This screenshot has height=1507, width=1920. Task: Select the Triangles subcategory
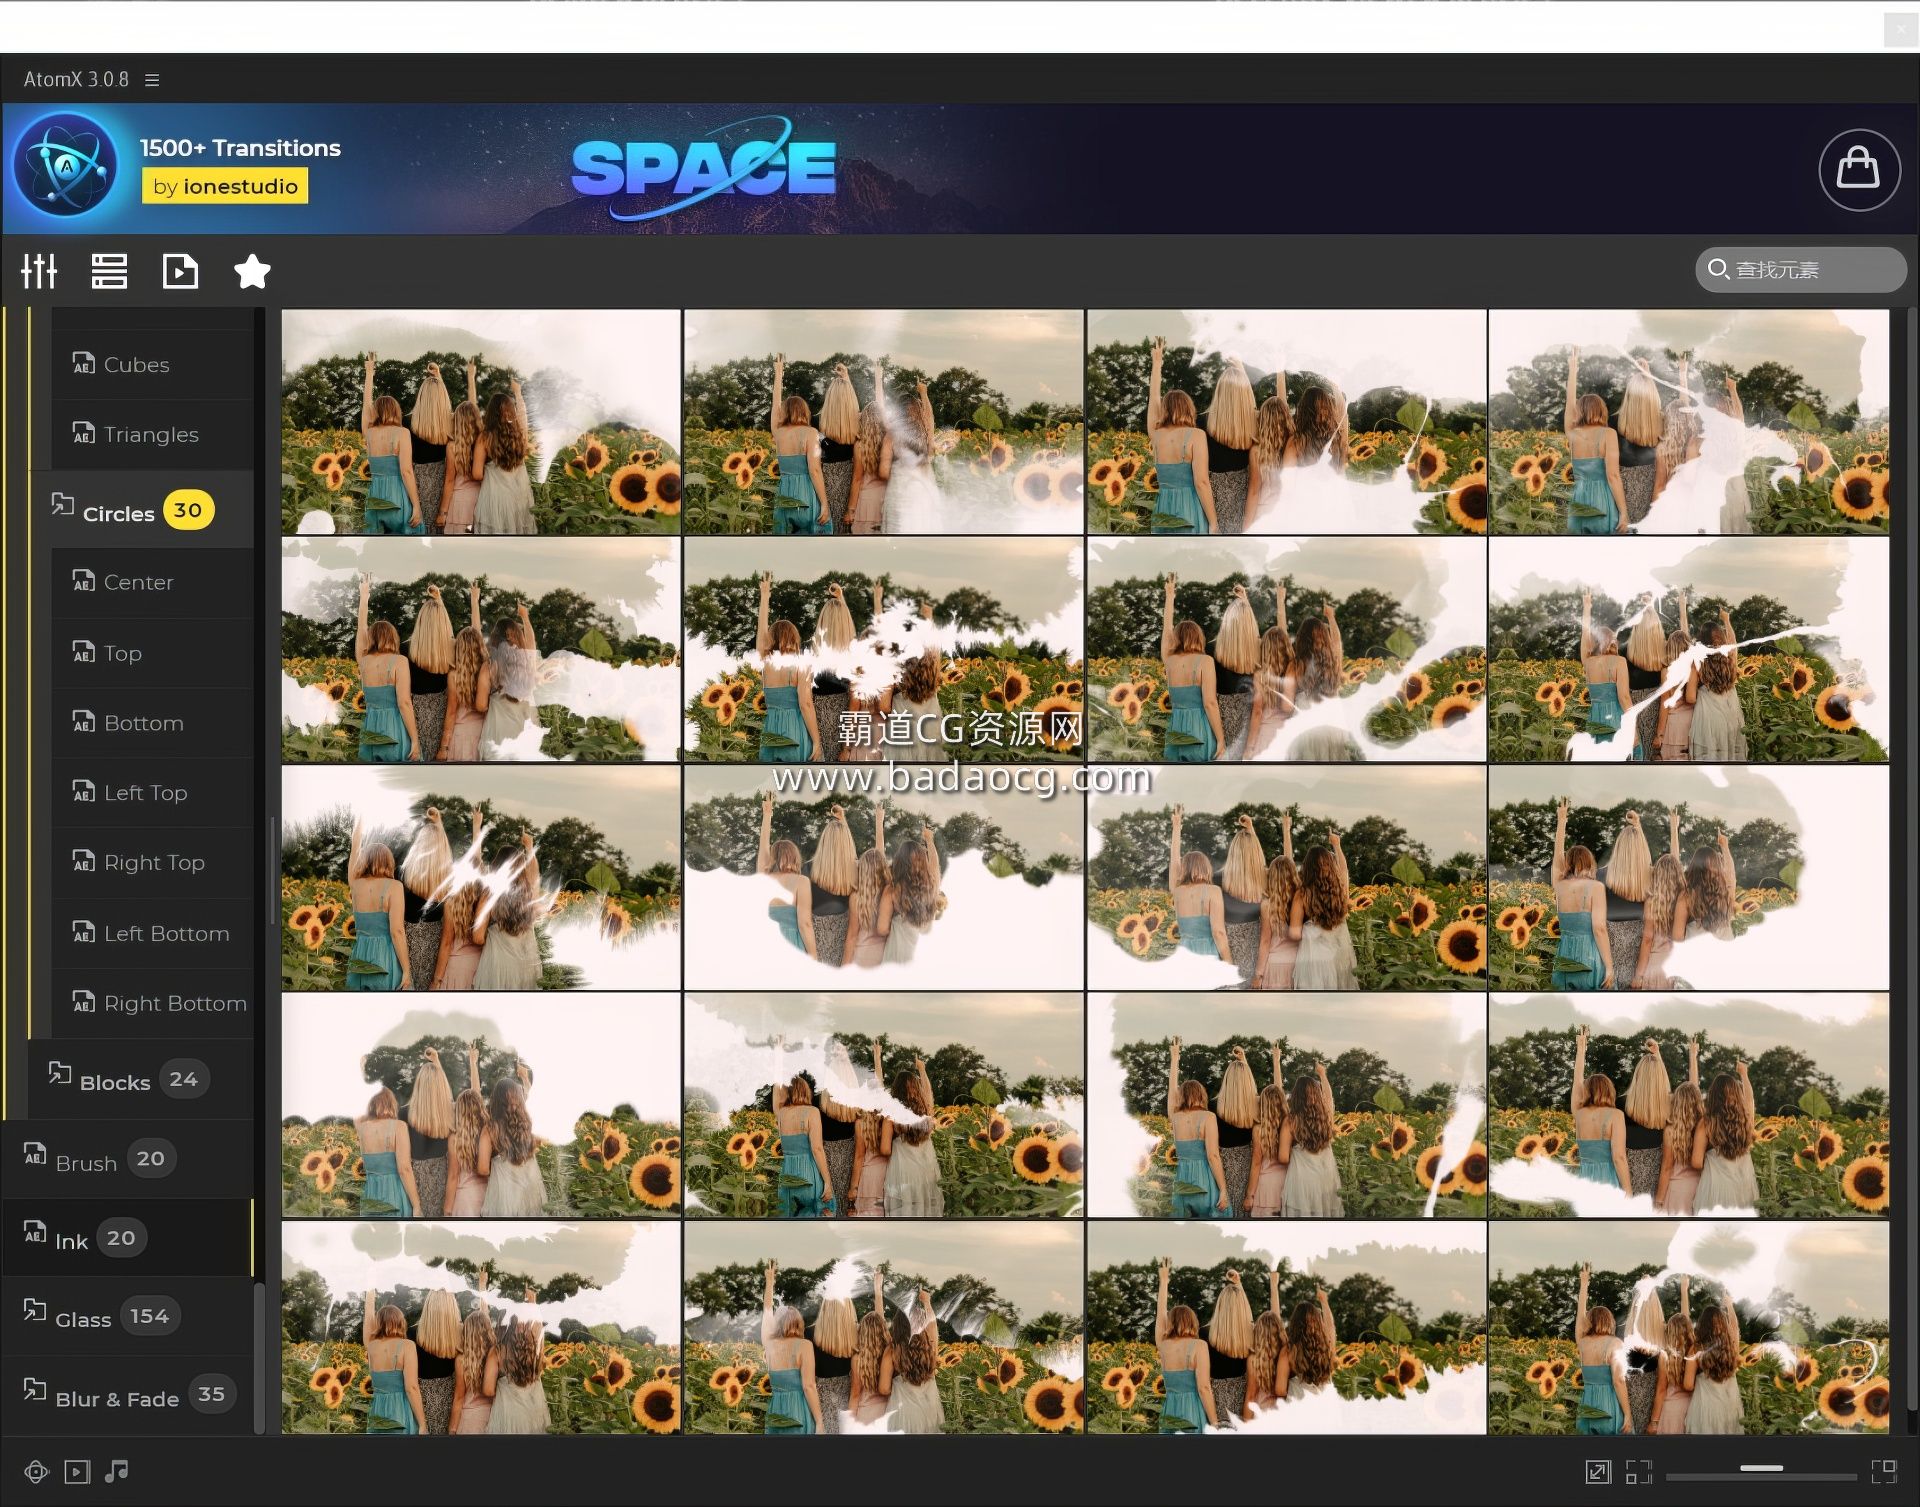(152, 435)
